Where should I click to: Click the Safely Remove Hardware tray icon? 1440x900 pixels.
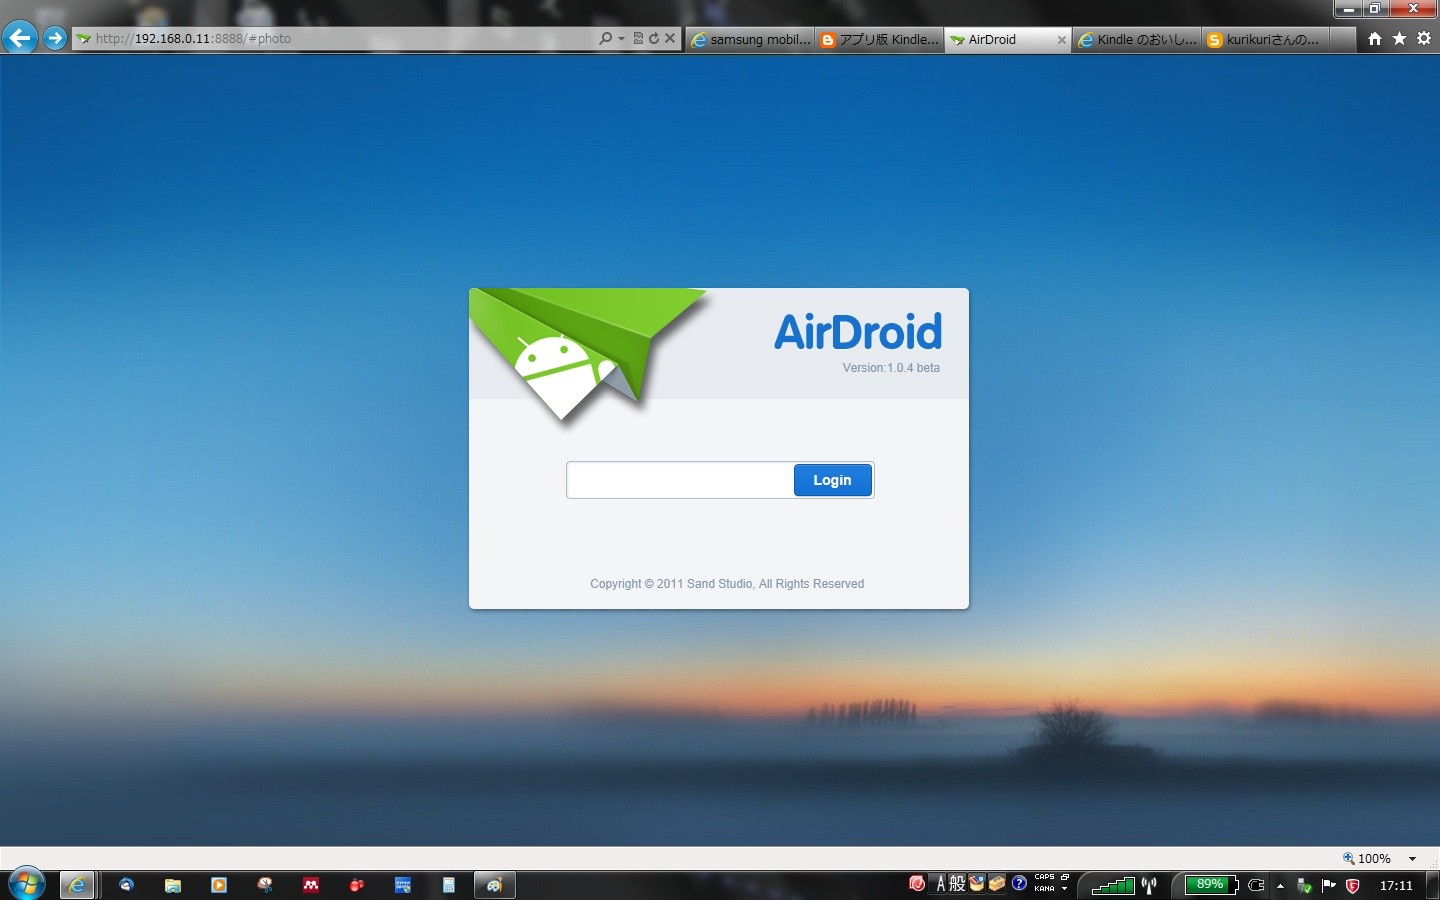click(1305, 886)
